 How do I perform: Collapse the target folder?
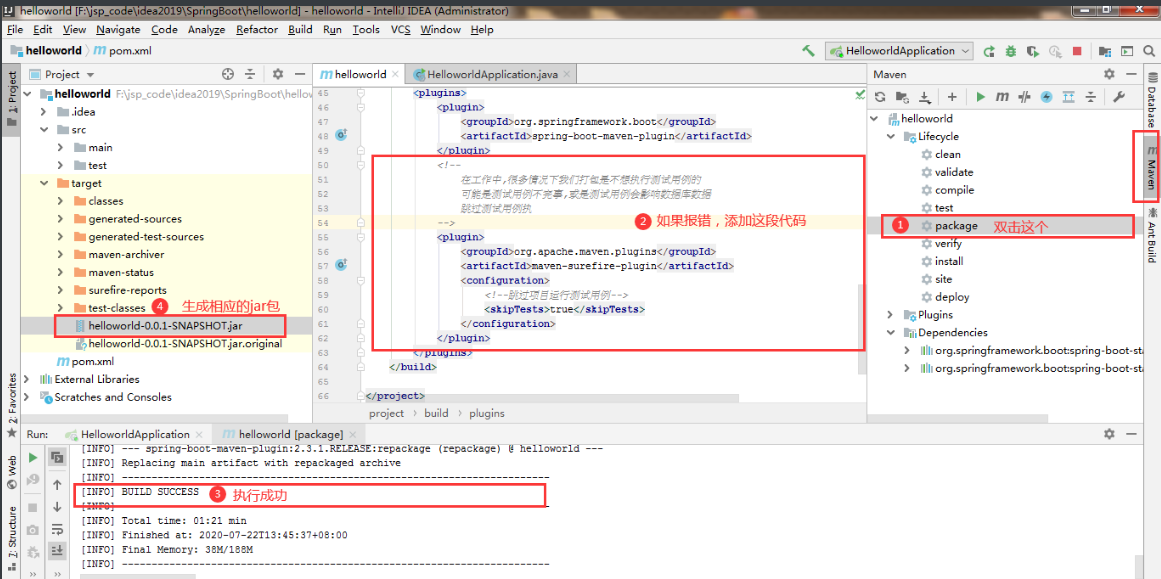(x=44, y=183)
